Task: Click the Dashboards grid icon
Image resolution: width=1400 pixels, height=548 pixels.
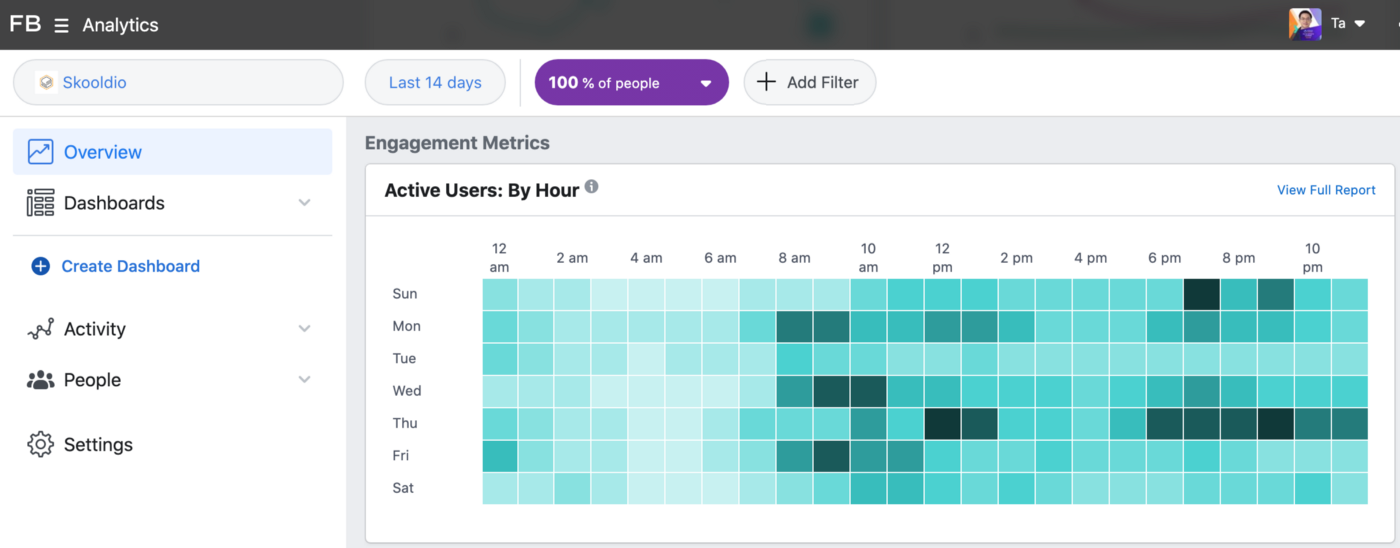Action: tap(41, 203)
